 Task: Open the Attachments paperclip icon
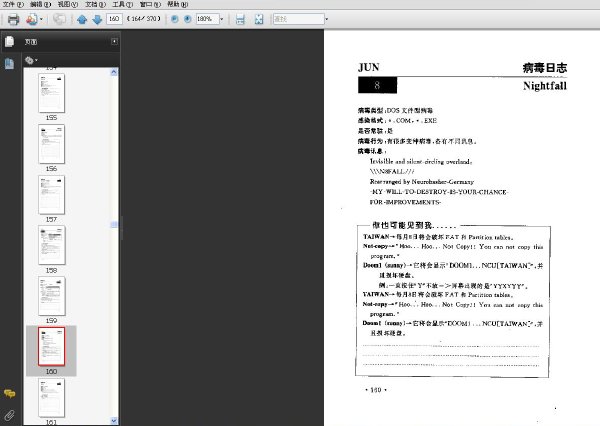(x=9, y=415)
